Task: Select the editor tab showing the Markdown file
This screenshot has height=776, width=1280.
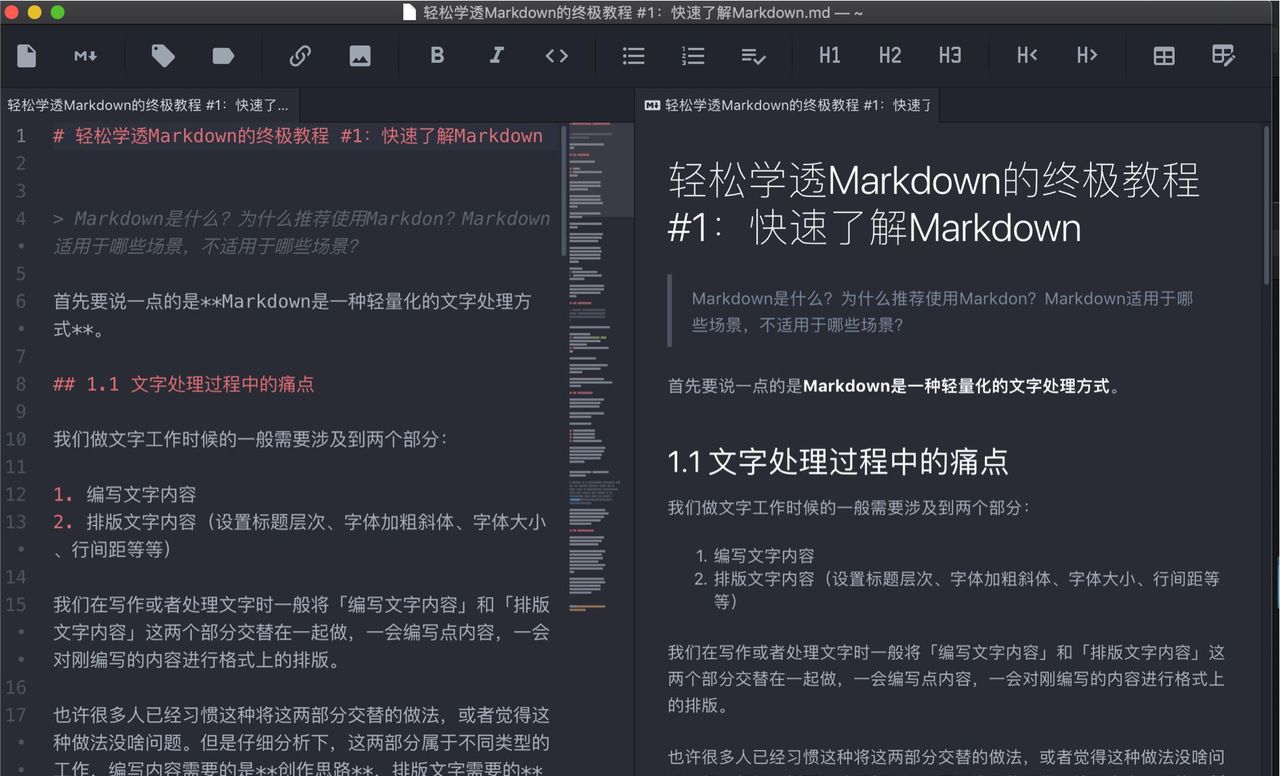Action: 145,104
